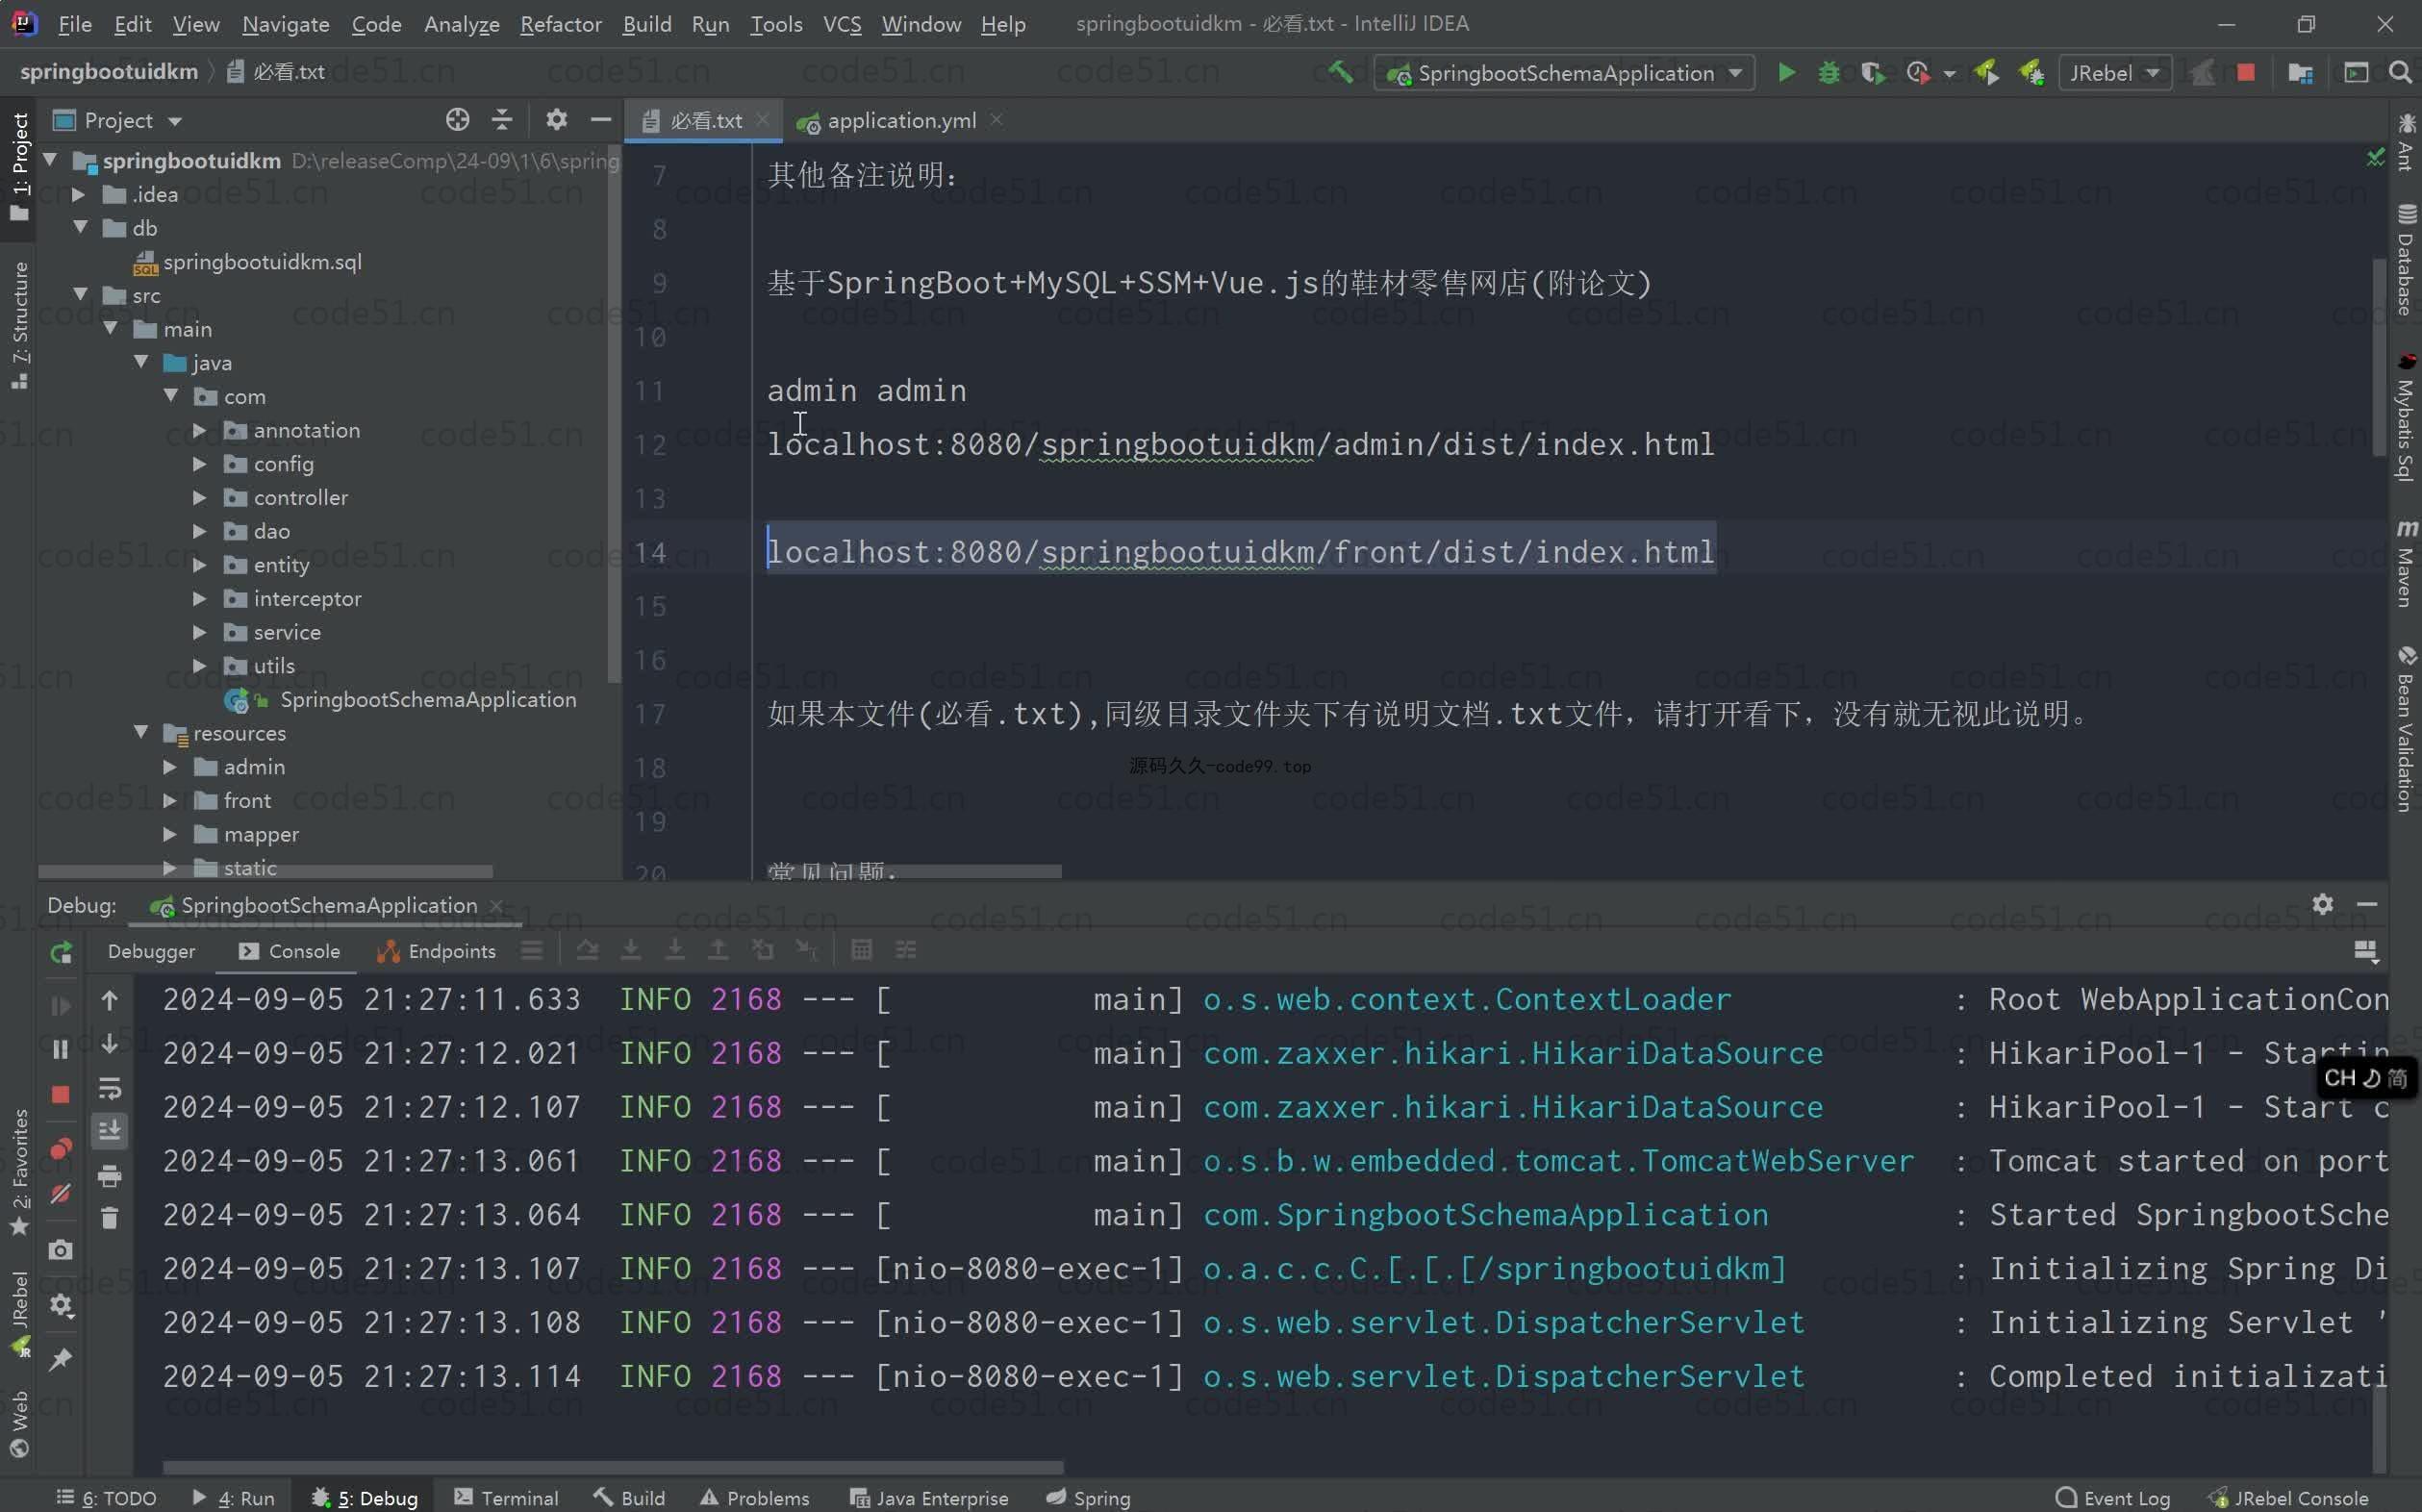Open Terminal tool window

click(x=506, y=1497)
